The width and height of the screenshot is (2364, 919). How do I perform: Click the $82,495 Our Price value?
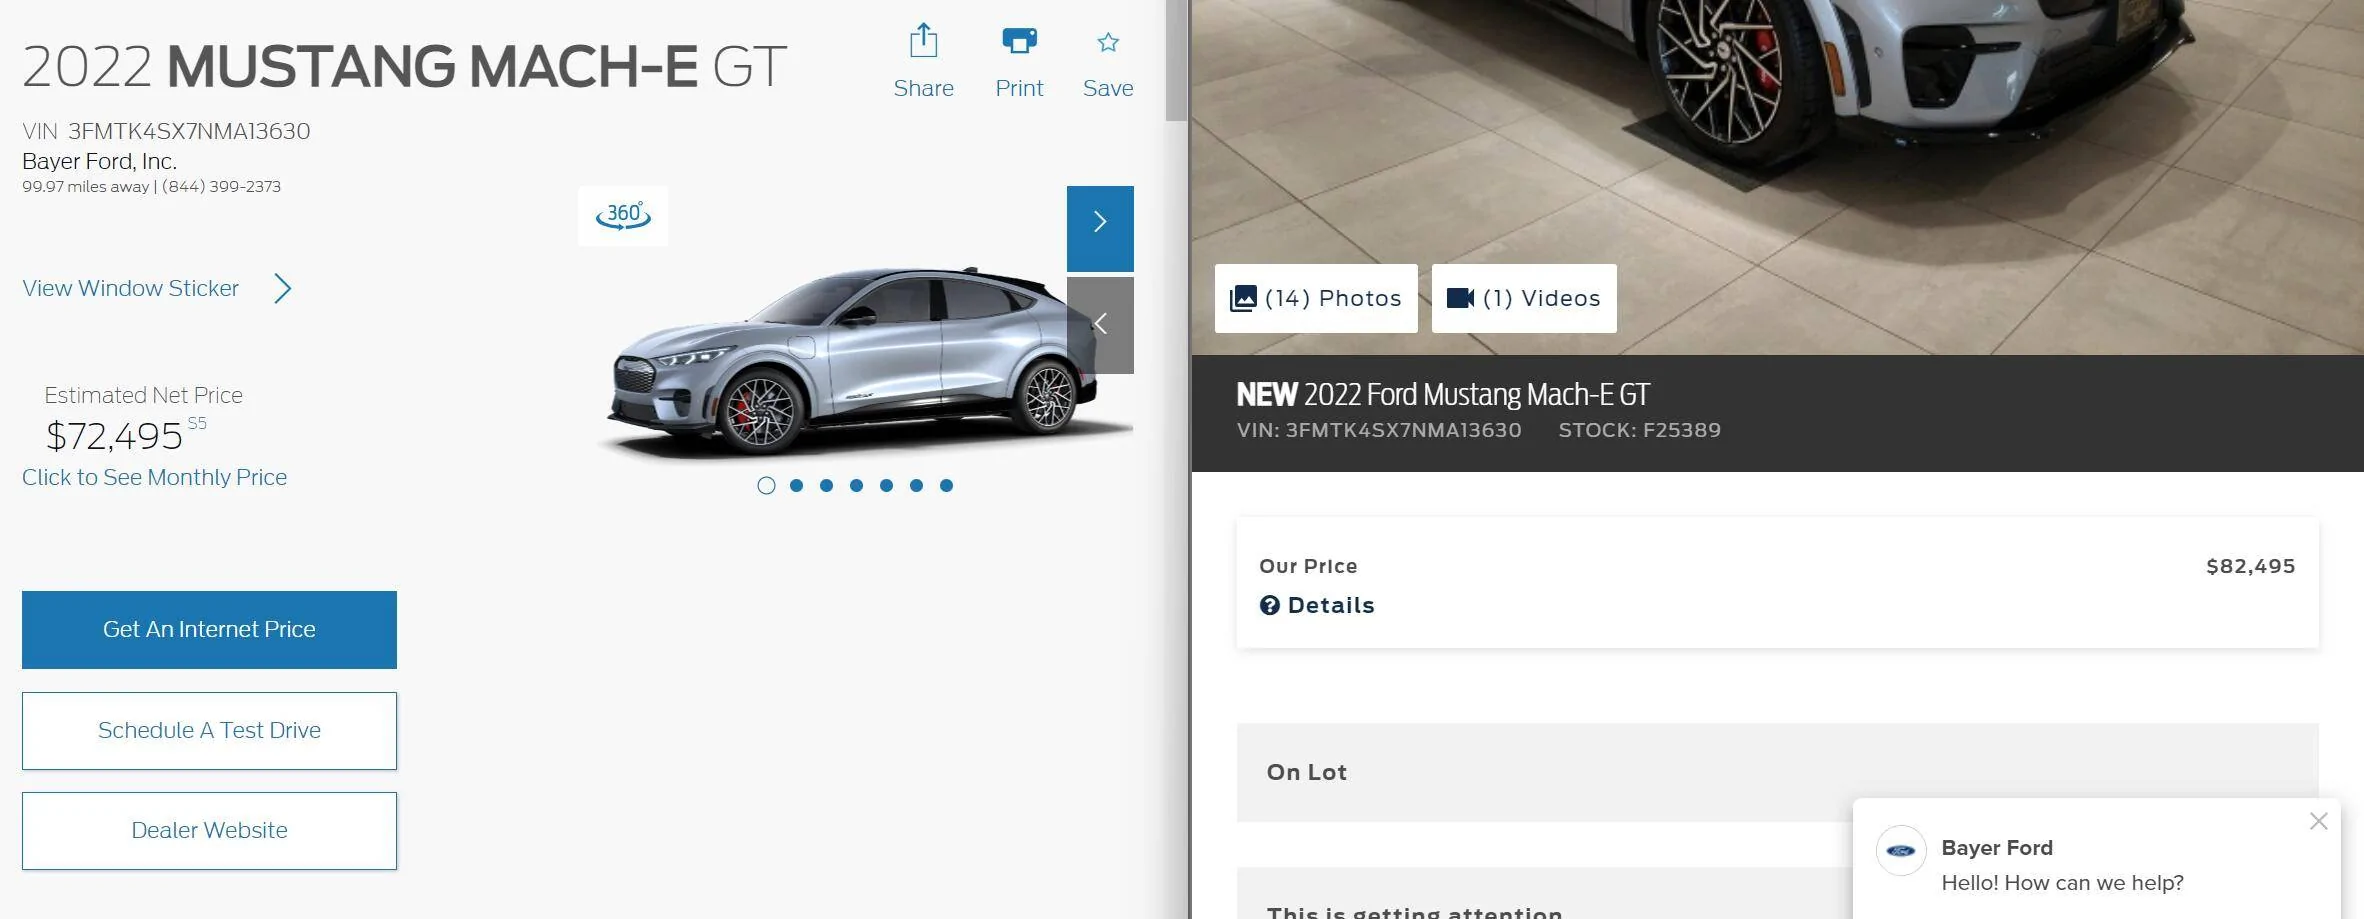[x=2250, y=566]
